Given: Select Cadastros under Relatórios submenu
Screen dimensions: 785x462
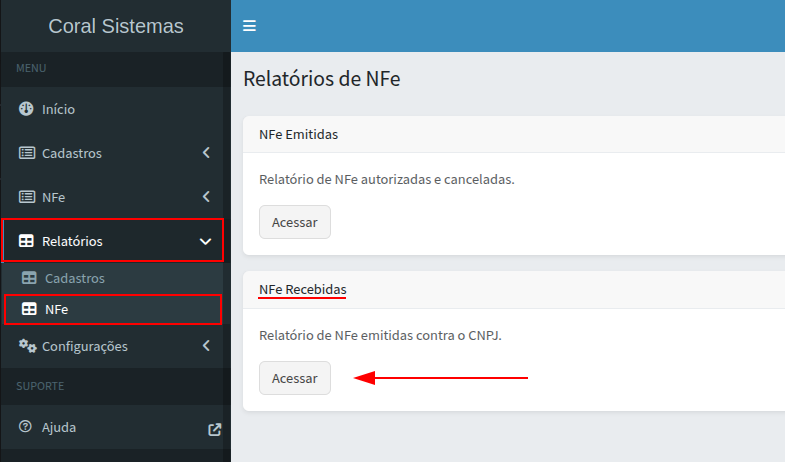Looking at the screenshot, I should pyautogui.click(x=75, y=278).
